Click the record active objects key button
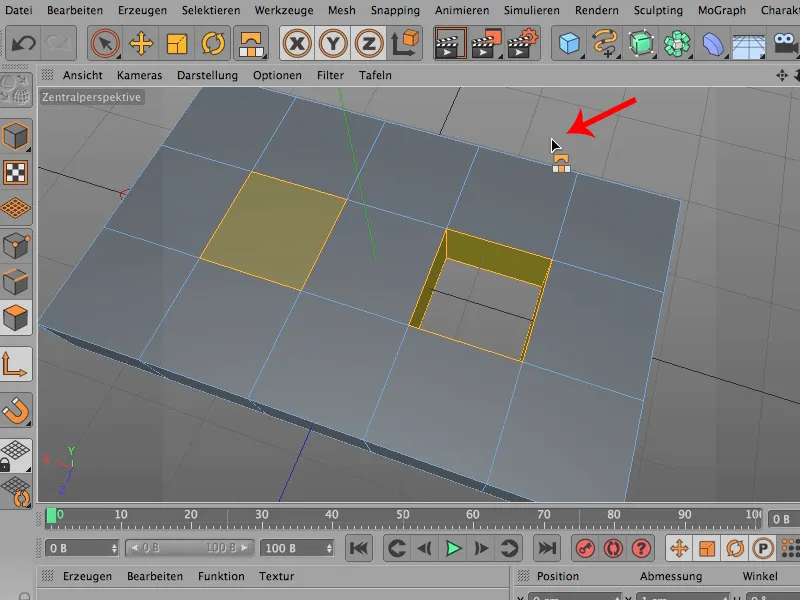Screen dimensions: 800x600 point(585,548)
